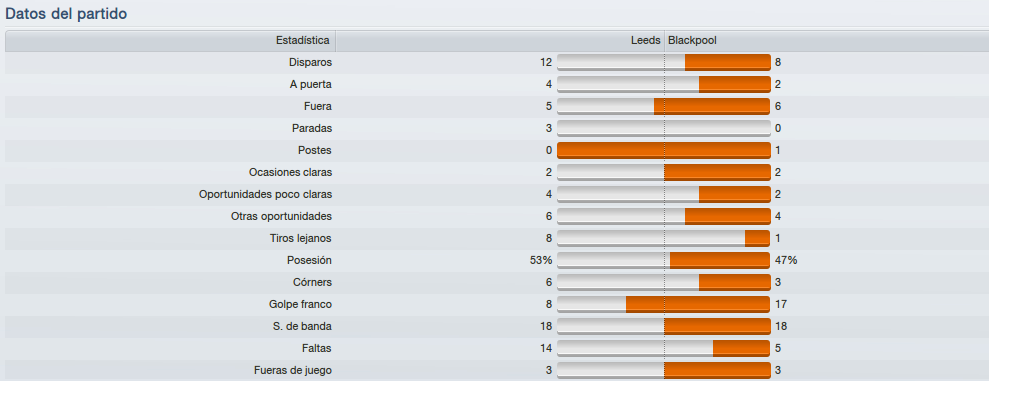This screenshot has height=395, width=1018.
Task: Click Oportunidades poco claras label
Action: (x=266, y=195)
